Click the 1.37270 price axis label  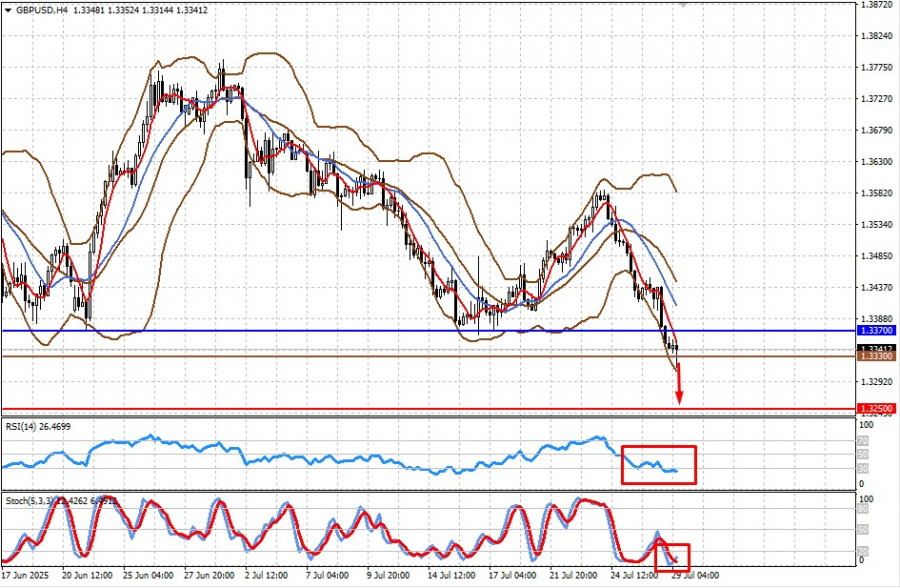pos(877,99)
